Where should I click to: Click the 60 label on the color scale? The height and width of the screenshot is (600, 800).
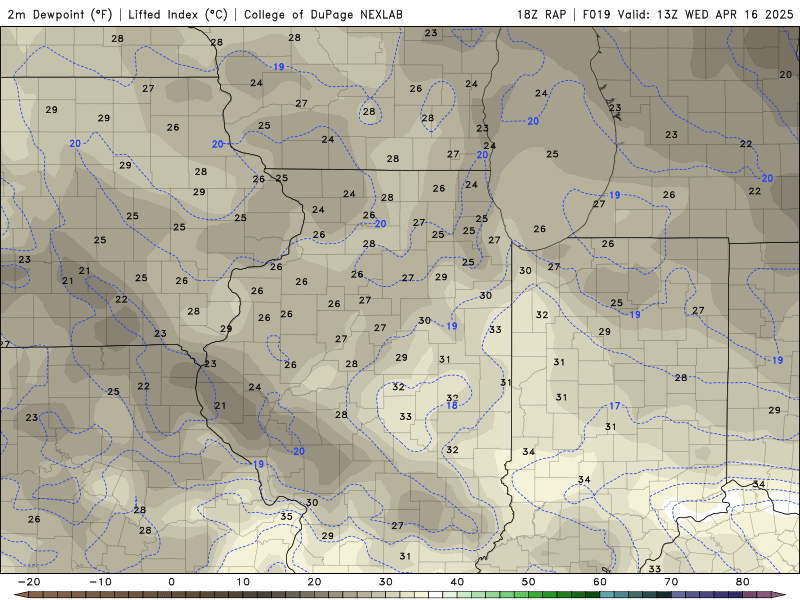click(600, 582)
